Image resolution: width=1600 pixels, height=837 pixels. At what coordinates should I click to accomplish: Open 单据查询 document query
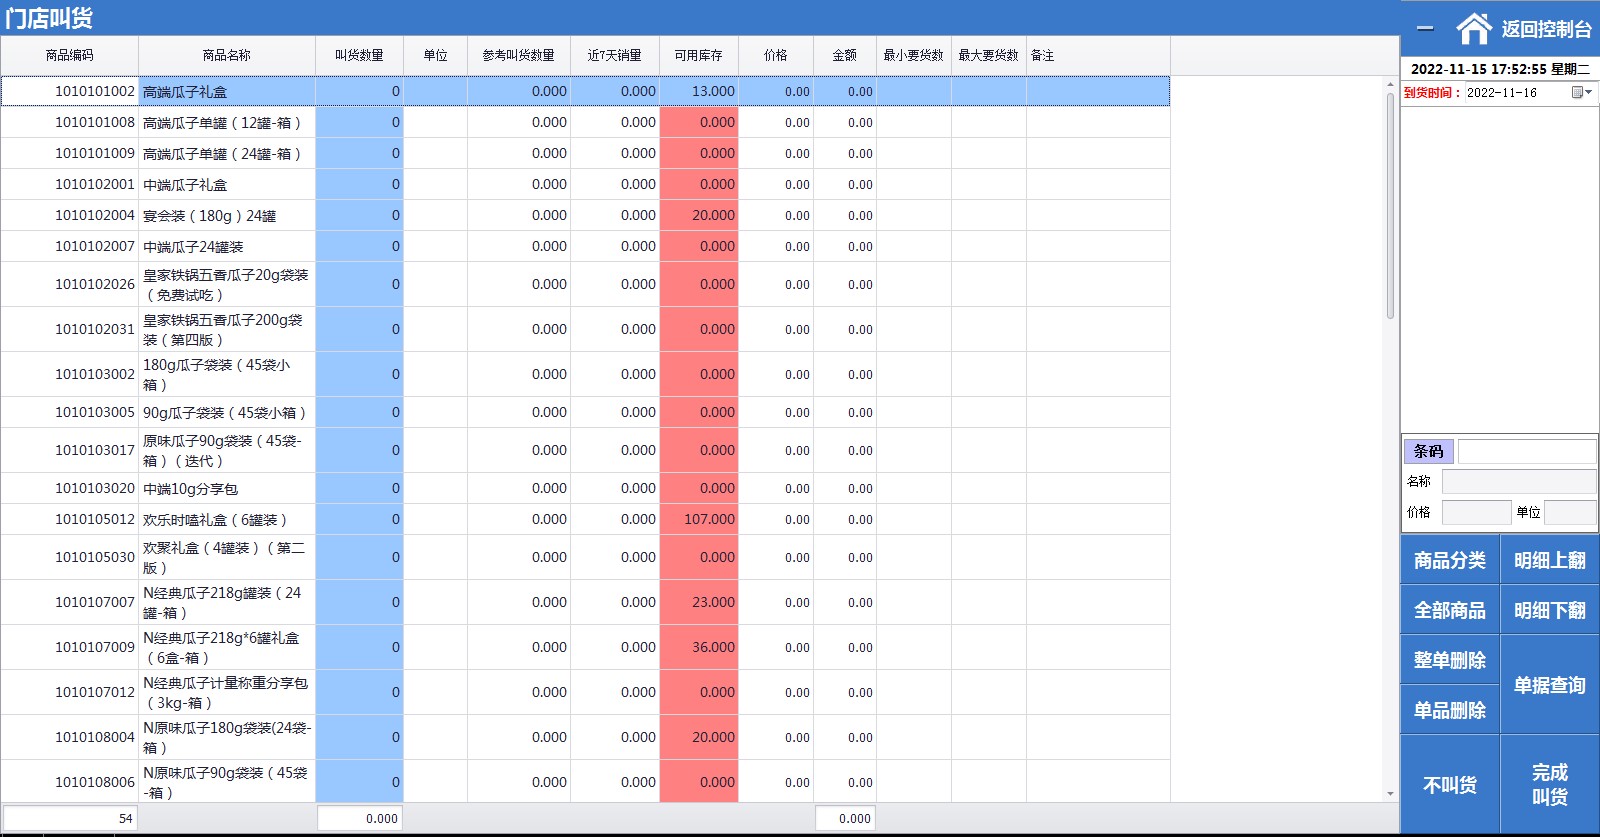[x=1550, y=685]
